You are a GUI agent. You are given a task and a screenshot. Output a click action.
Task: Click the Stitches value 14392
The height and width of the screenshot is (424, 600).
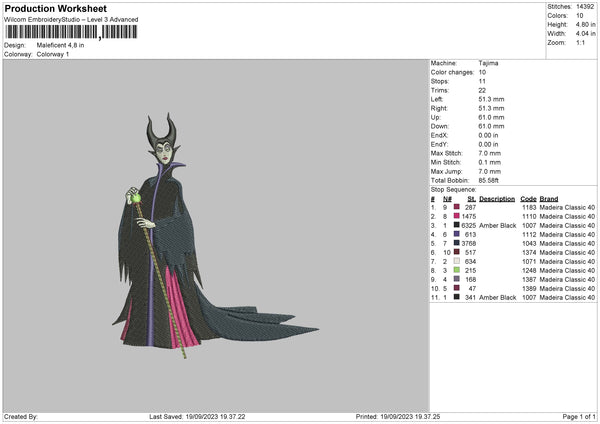pyautogui.click(x=585, y=7)
